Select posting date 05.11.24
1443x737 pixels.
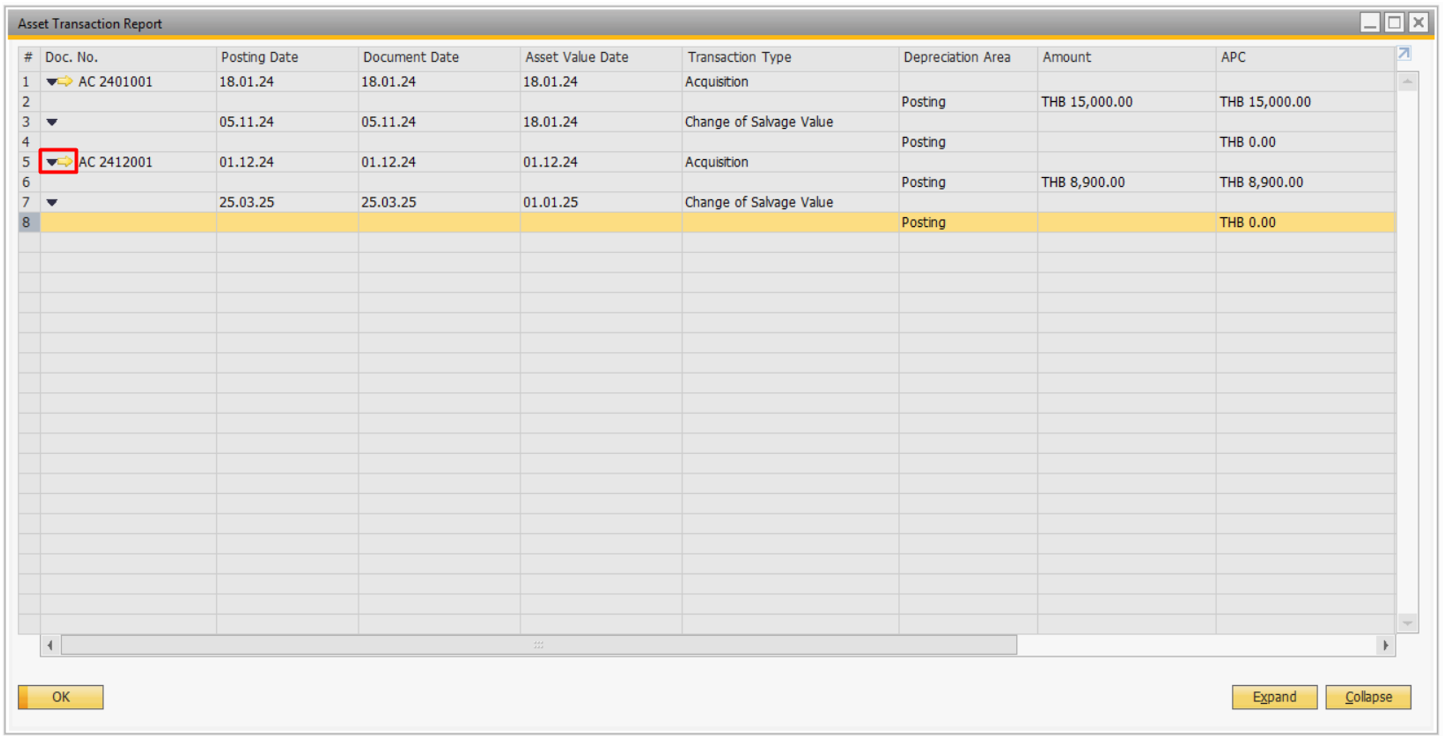point(246,122)
